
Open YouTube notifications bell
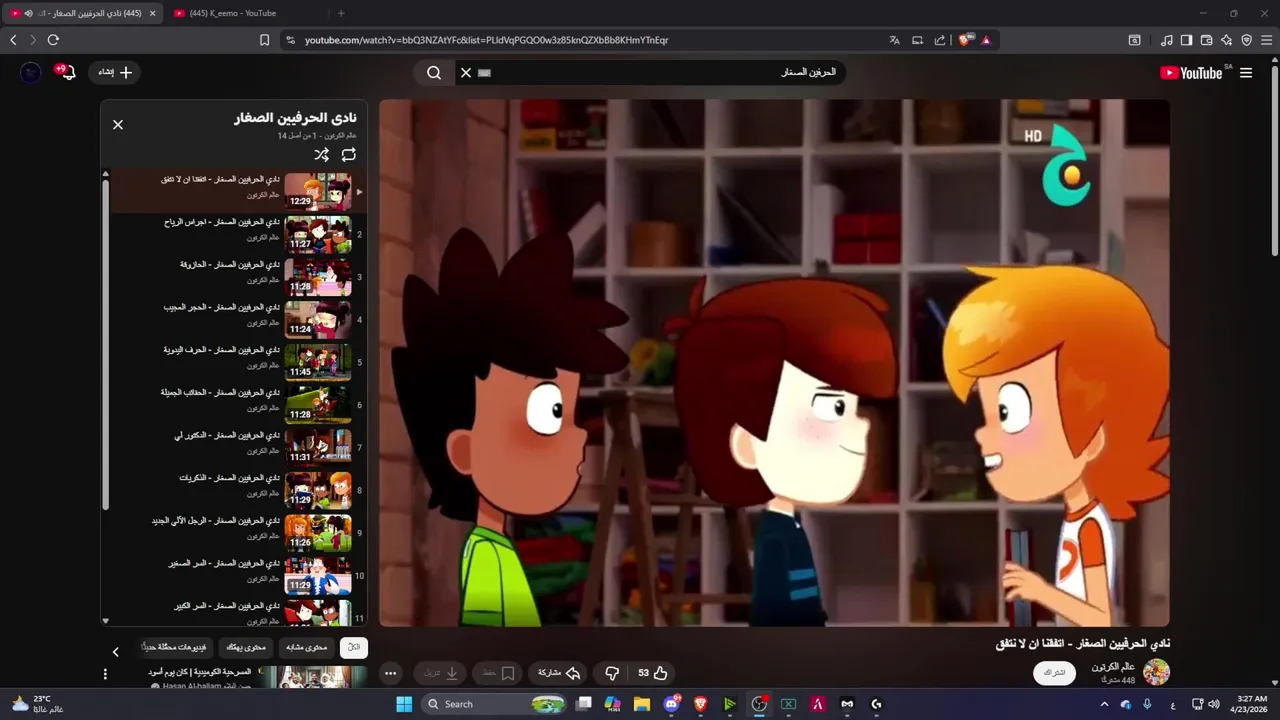(67, 72)
